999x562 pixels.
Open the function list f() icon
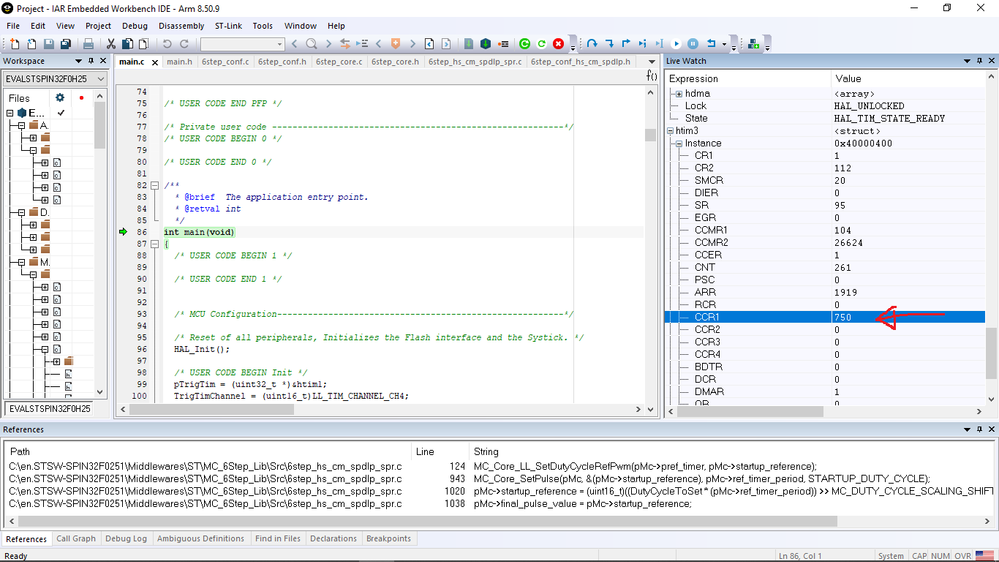click(652, 76)
